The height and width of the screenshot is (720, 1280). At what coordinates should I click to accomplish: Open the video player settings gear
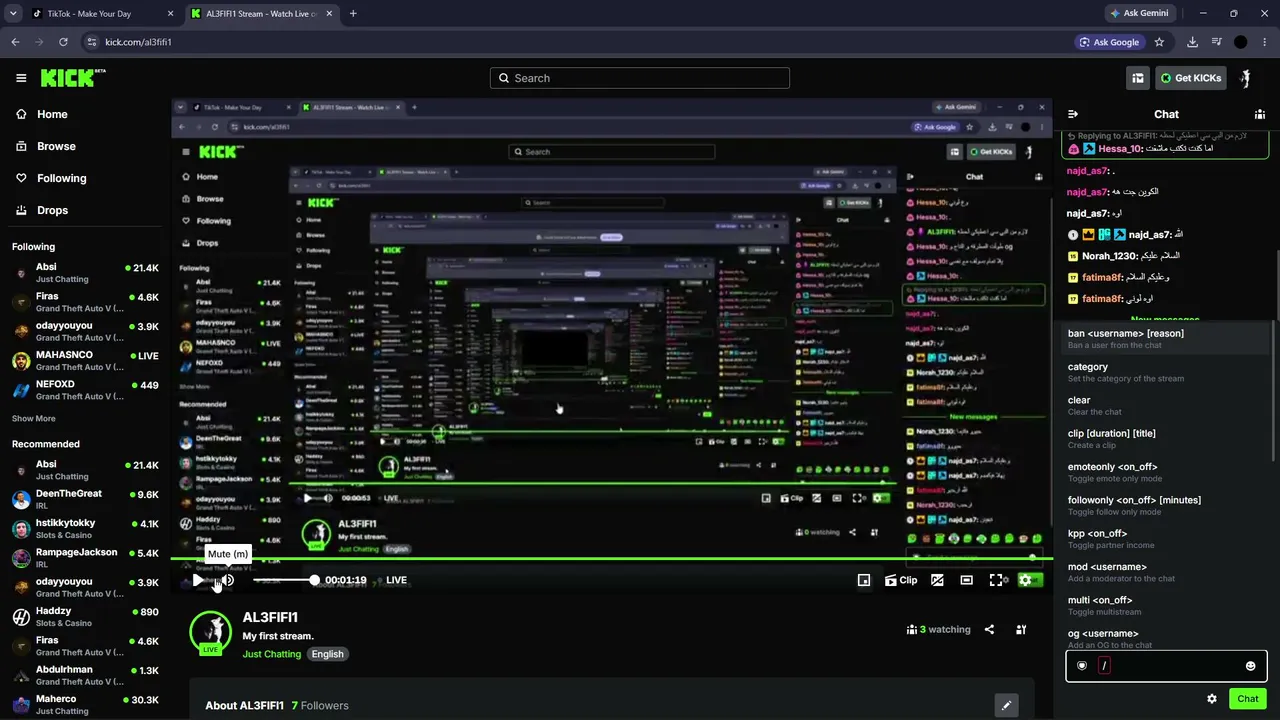[1025, 580]
